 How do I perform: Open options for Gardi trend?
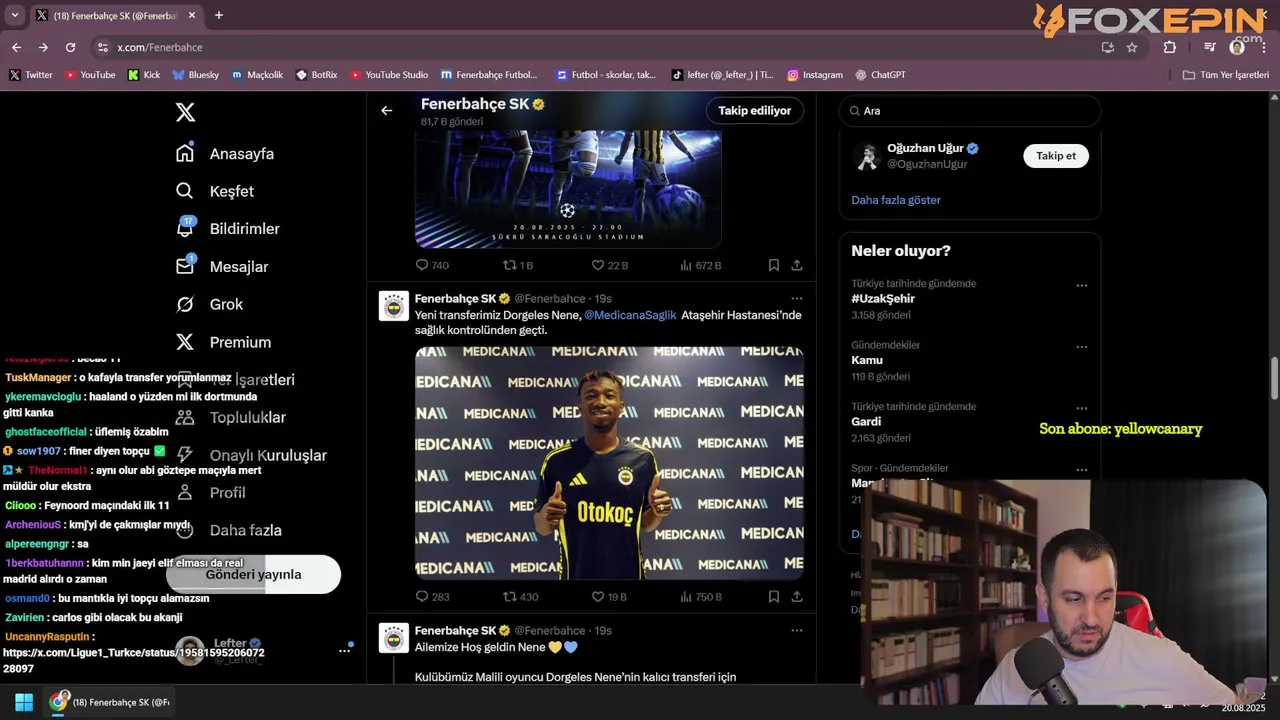[1081, 408]
